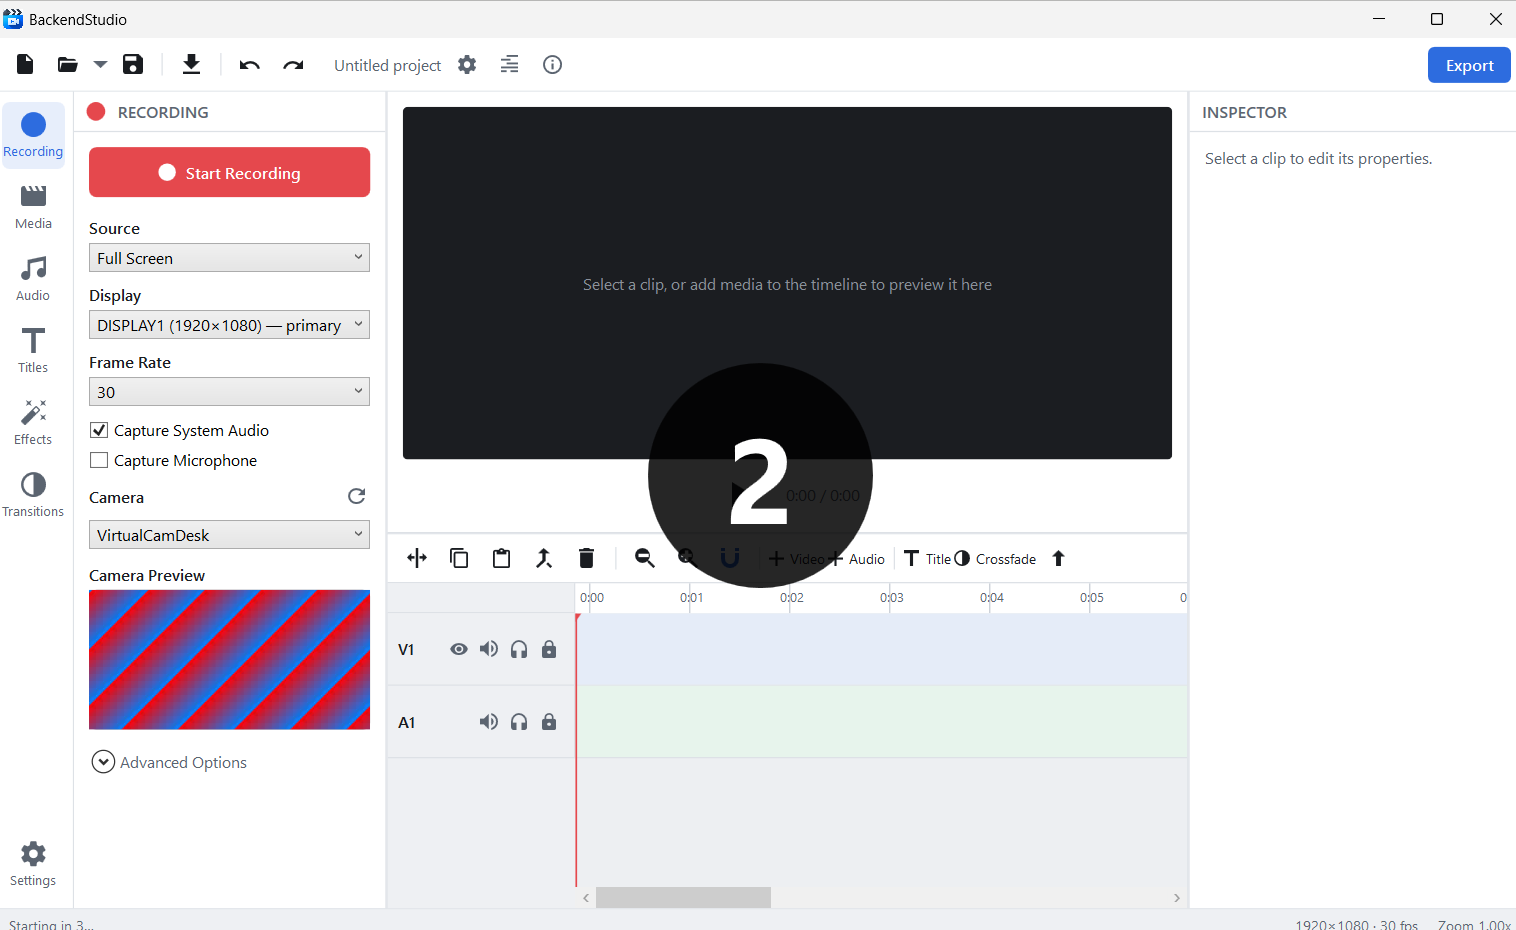
Task: Click the 0:05 mark on the timeline ruler
Action: pyautogui.click(x=1091, y=597)
